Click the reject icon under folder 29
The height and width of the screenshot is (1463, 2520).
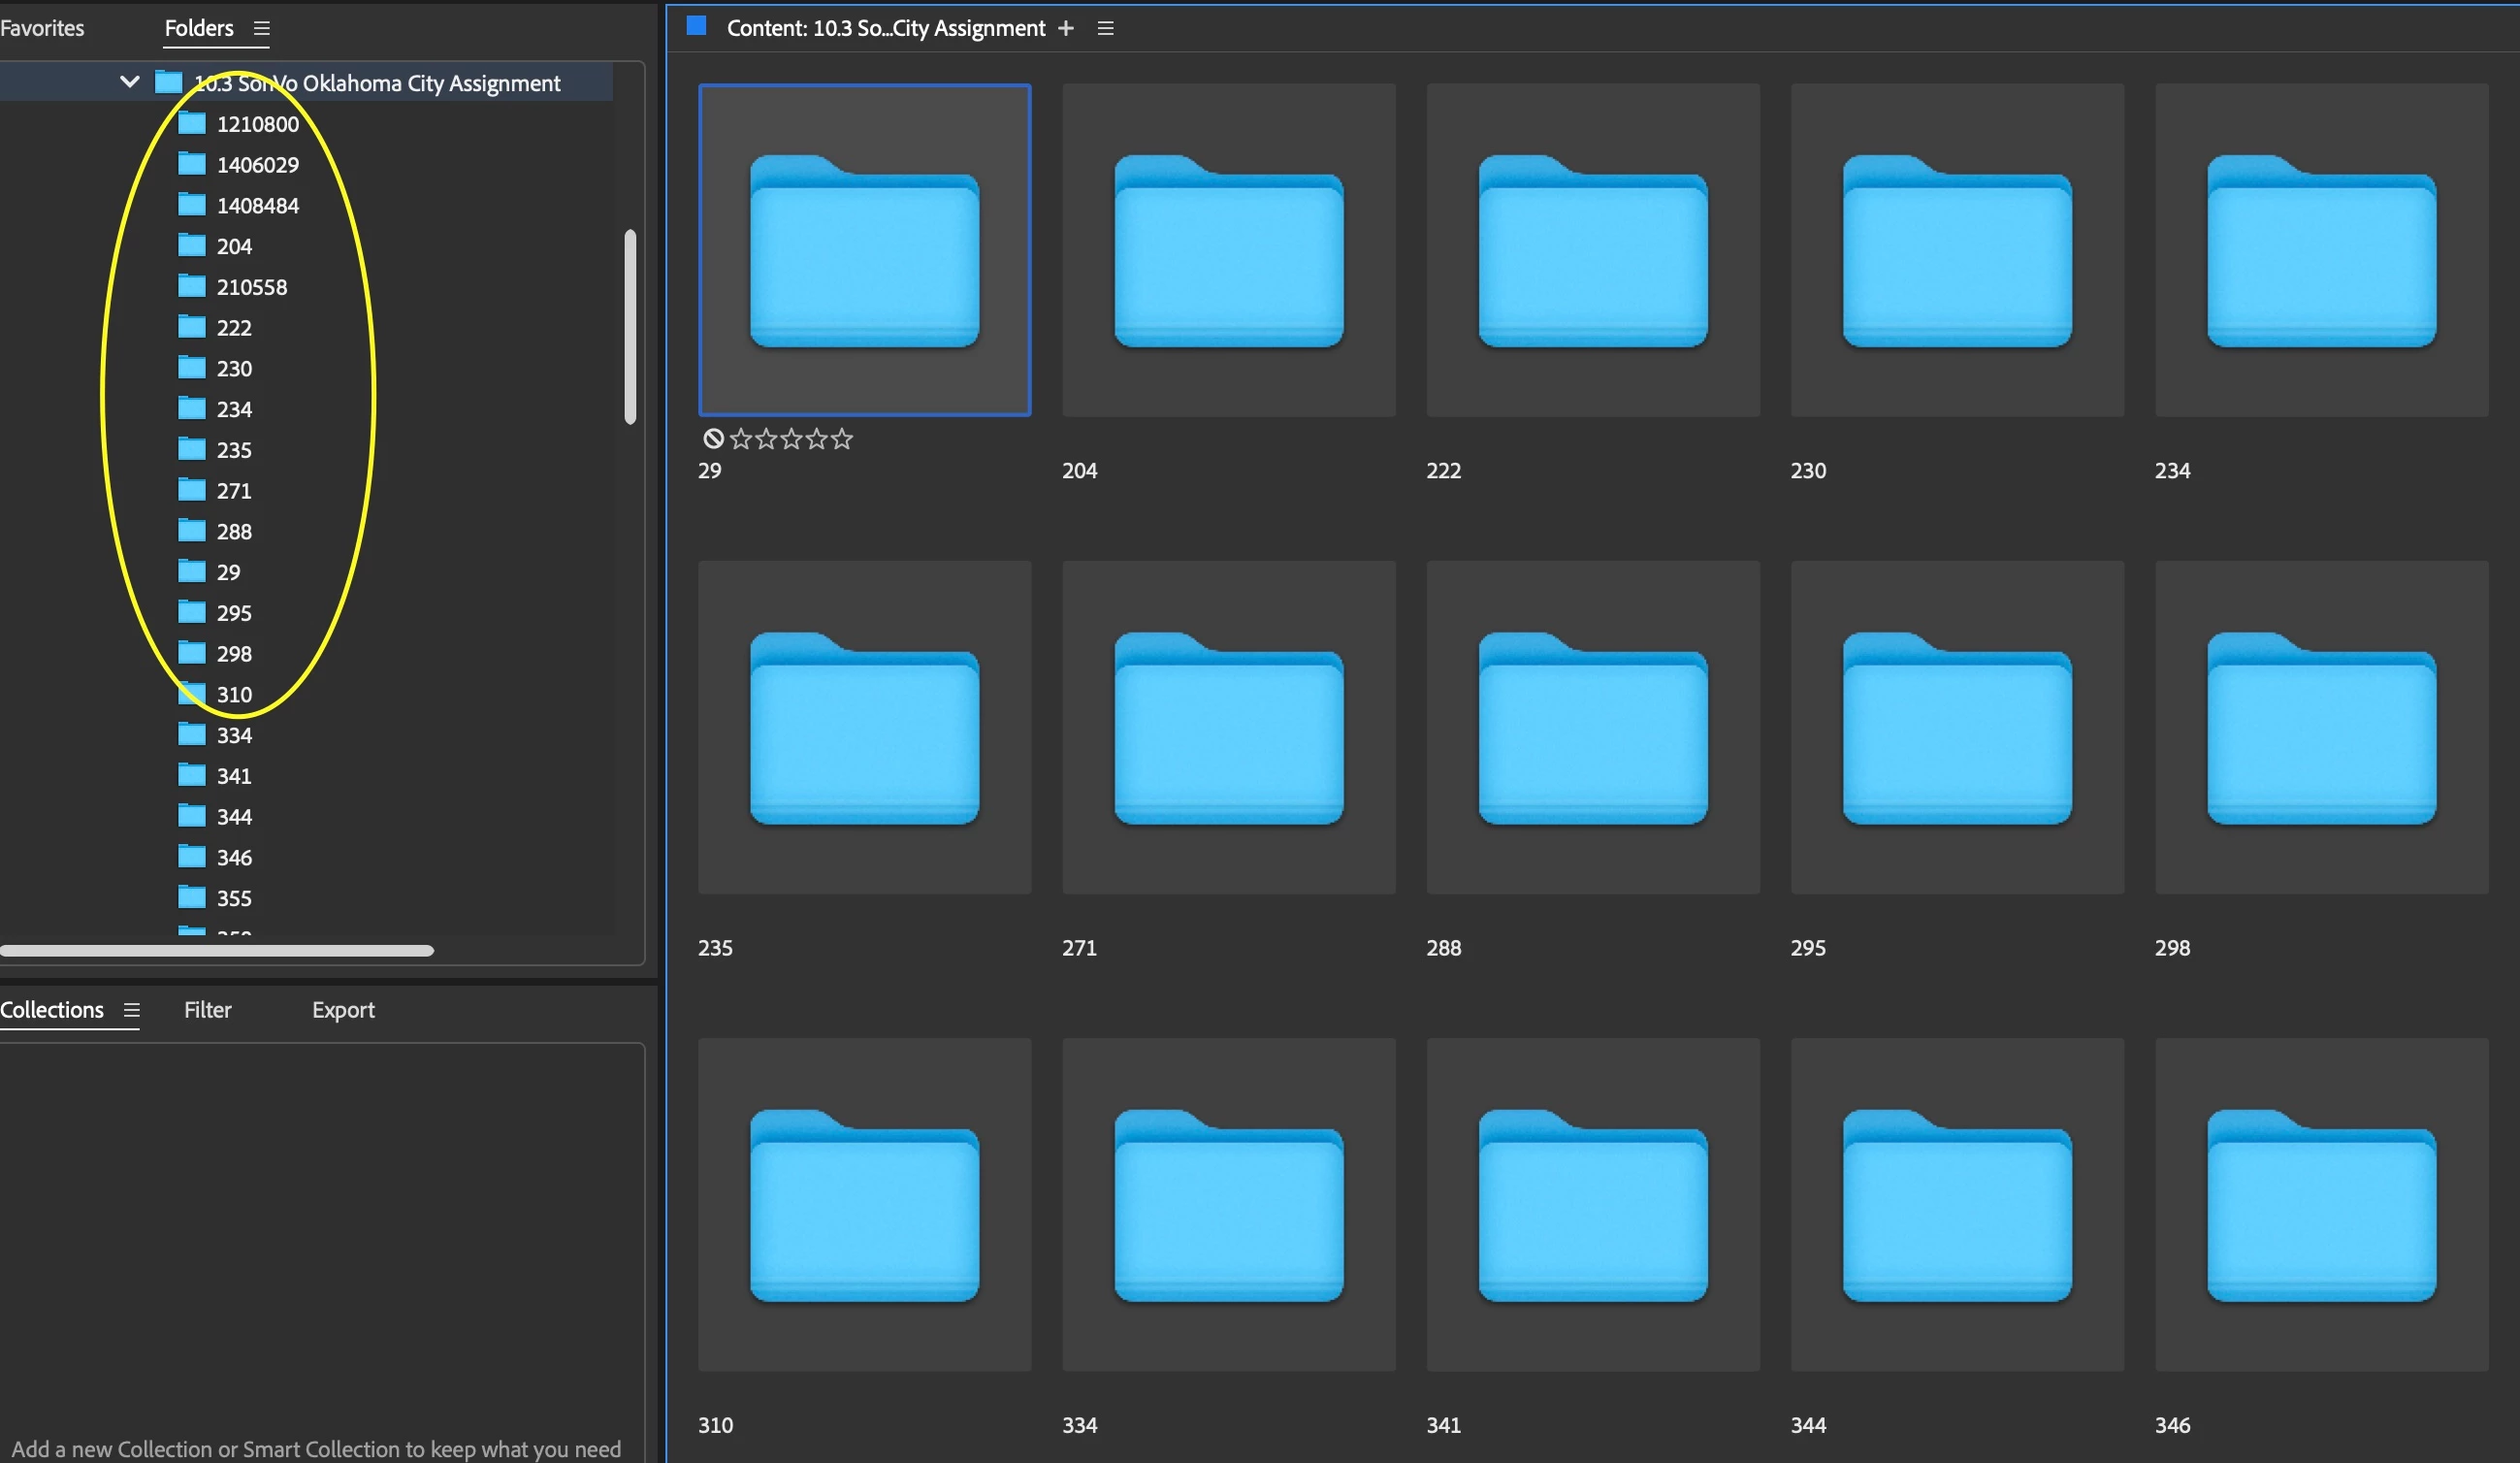pyautogui.click(x=713, y=439)
